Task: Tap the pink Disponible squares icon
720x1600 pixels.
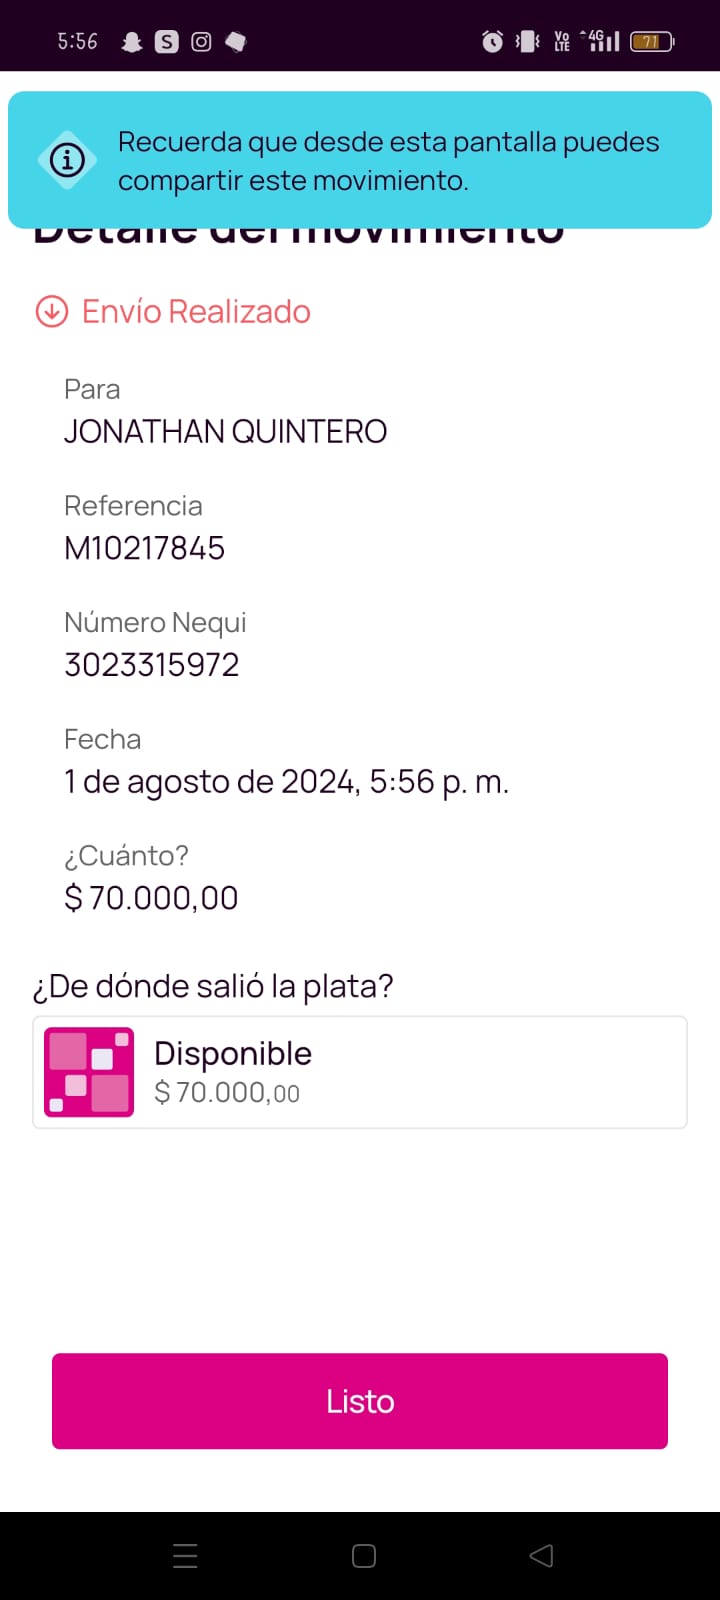Action: click(89, 1072)
